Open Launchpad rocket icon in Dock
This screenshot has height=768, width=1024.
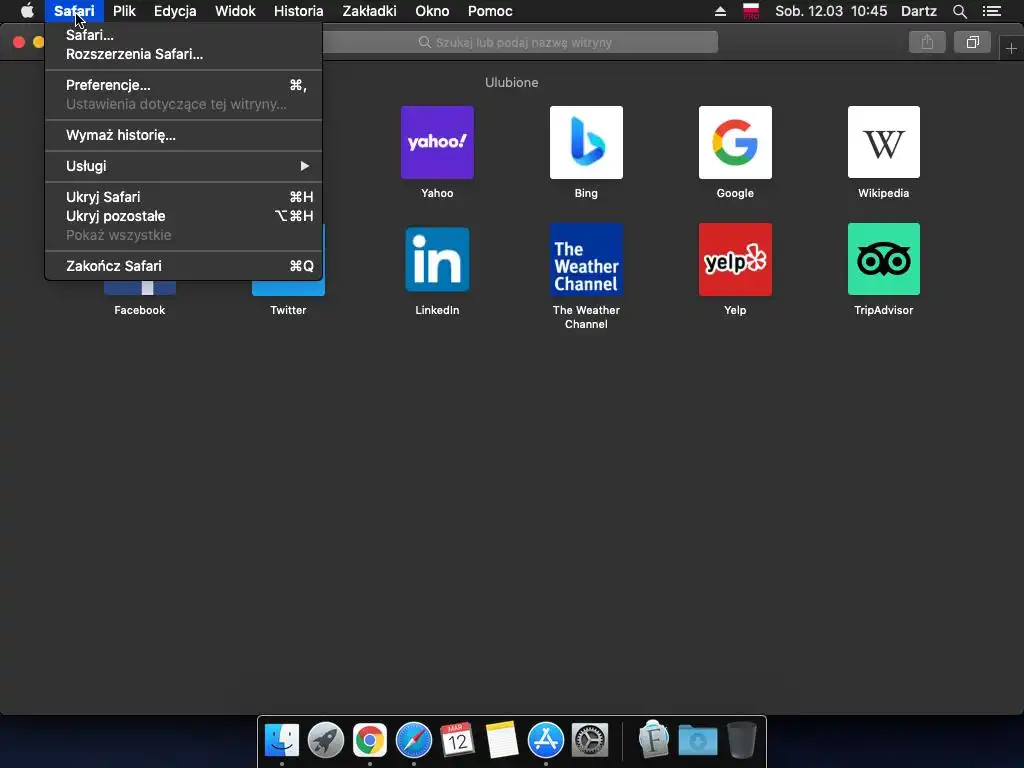(325, 741)
